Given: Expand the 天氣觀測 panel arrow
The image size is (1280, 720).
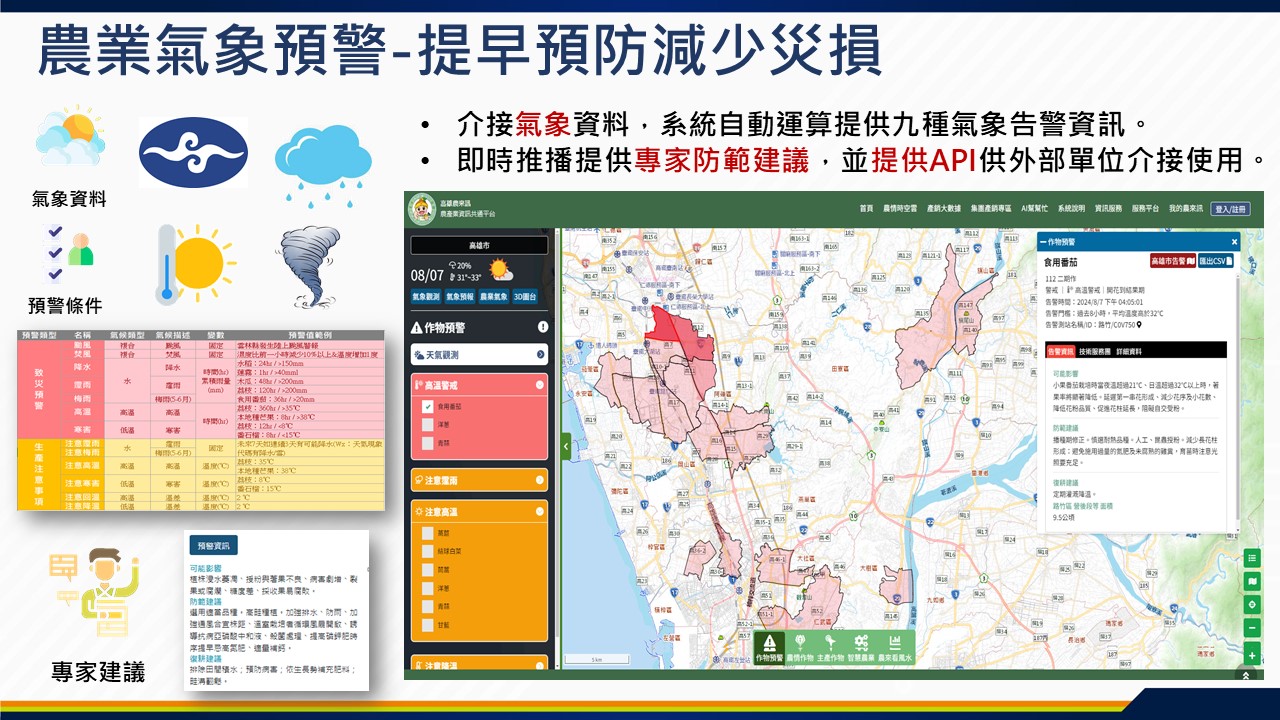Looking at the screenshot, I should [540, 354].
